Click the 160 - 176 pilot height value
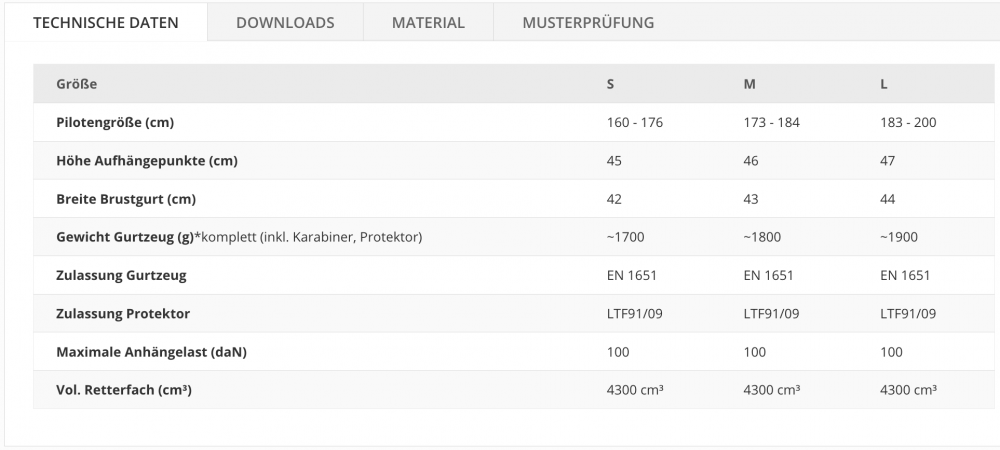1000x450 pixels. [635, 122]
